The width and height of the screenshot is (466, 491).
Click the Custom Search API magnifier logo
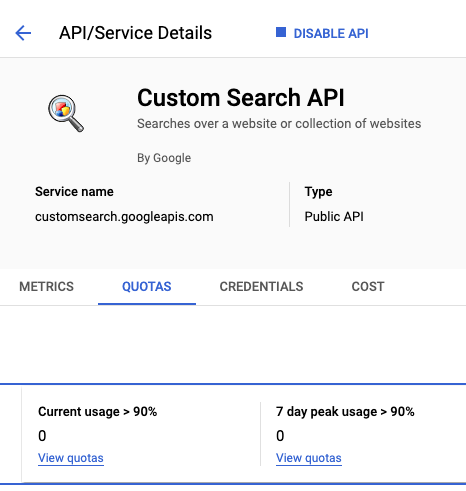(x=66, y=113)
